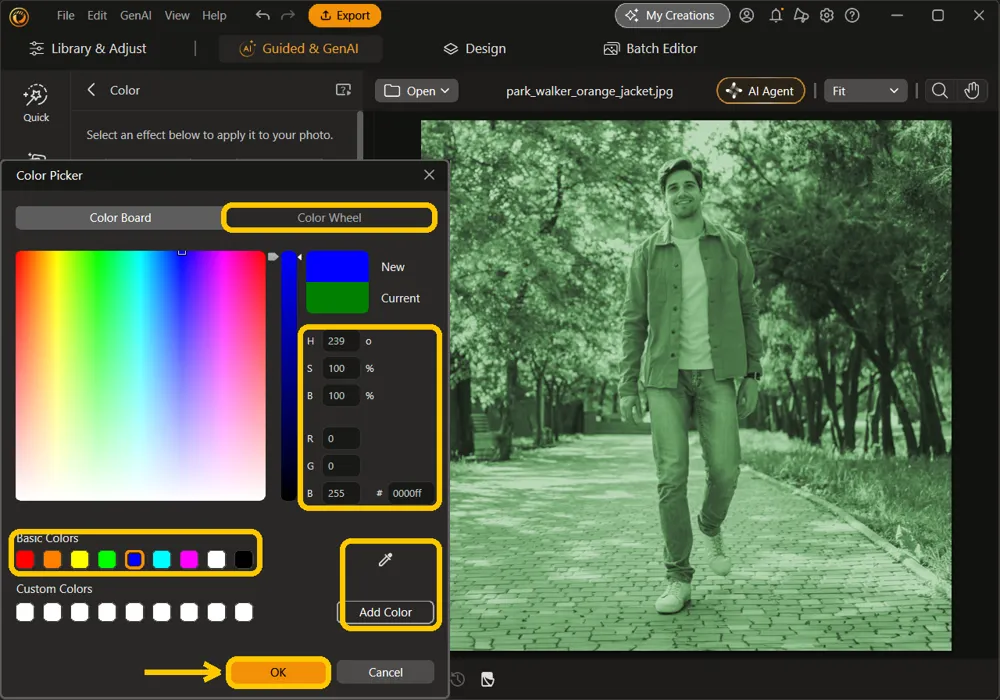The width and height of the screenshot is (1000, 700).
Task: Open the View menu
Action: [177, 15]
